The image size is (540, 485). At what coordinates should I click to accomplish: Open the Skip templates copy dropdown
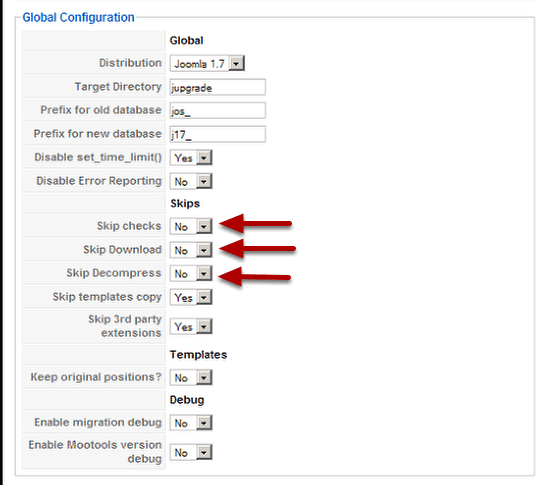191,297
